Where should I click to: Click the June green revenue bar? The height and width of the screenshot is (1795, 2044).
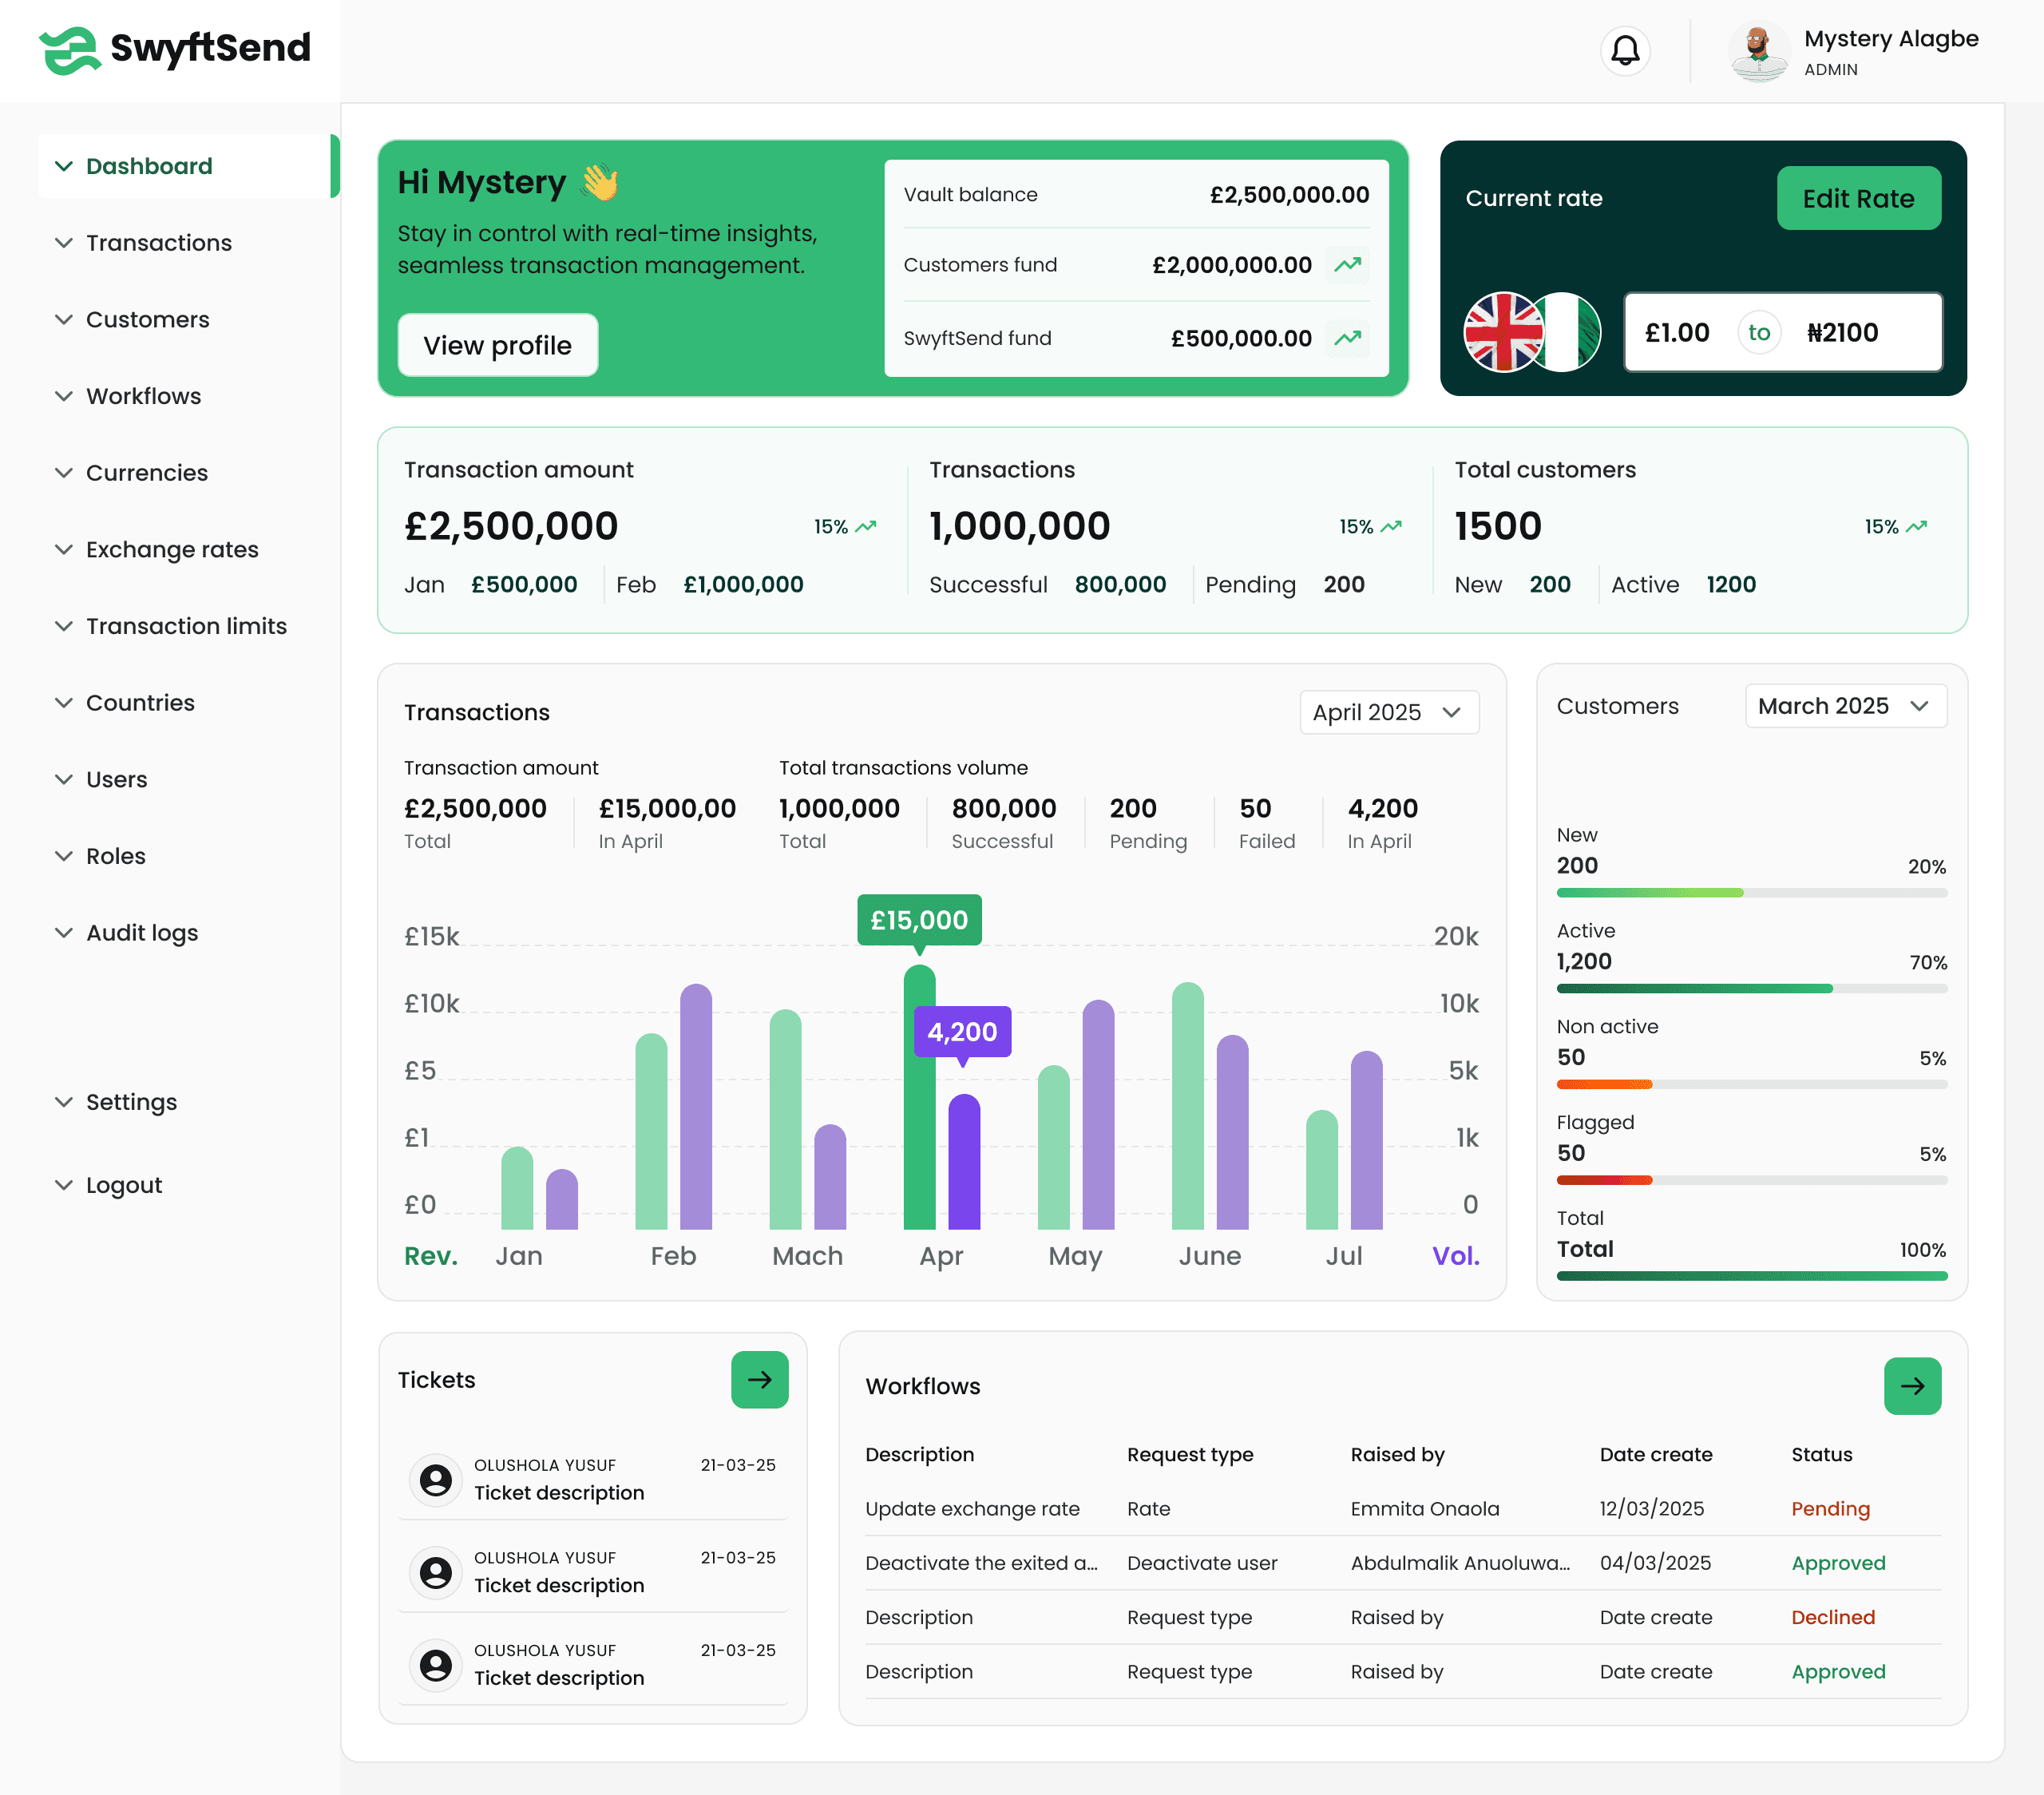click(1187, 1105)
